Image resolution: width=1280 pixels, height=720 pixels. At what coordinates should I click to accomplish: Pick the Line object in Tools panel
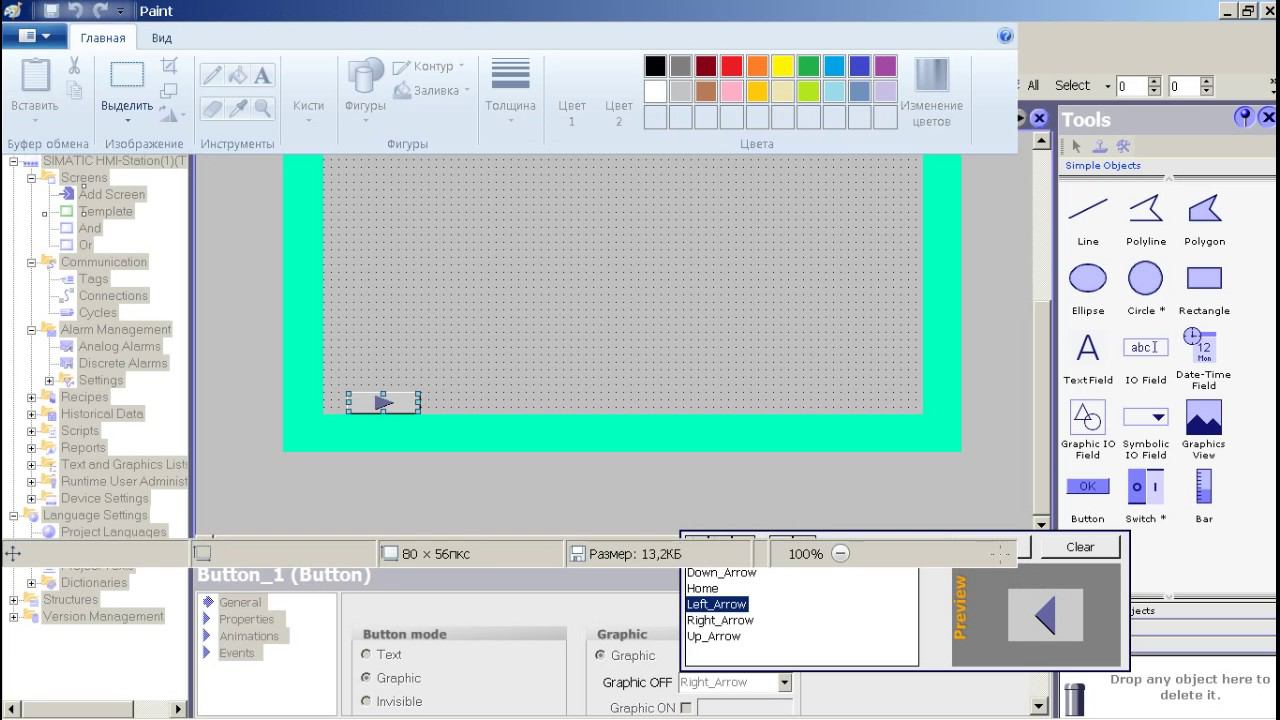click(1088, 219)
